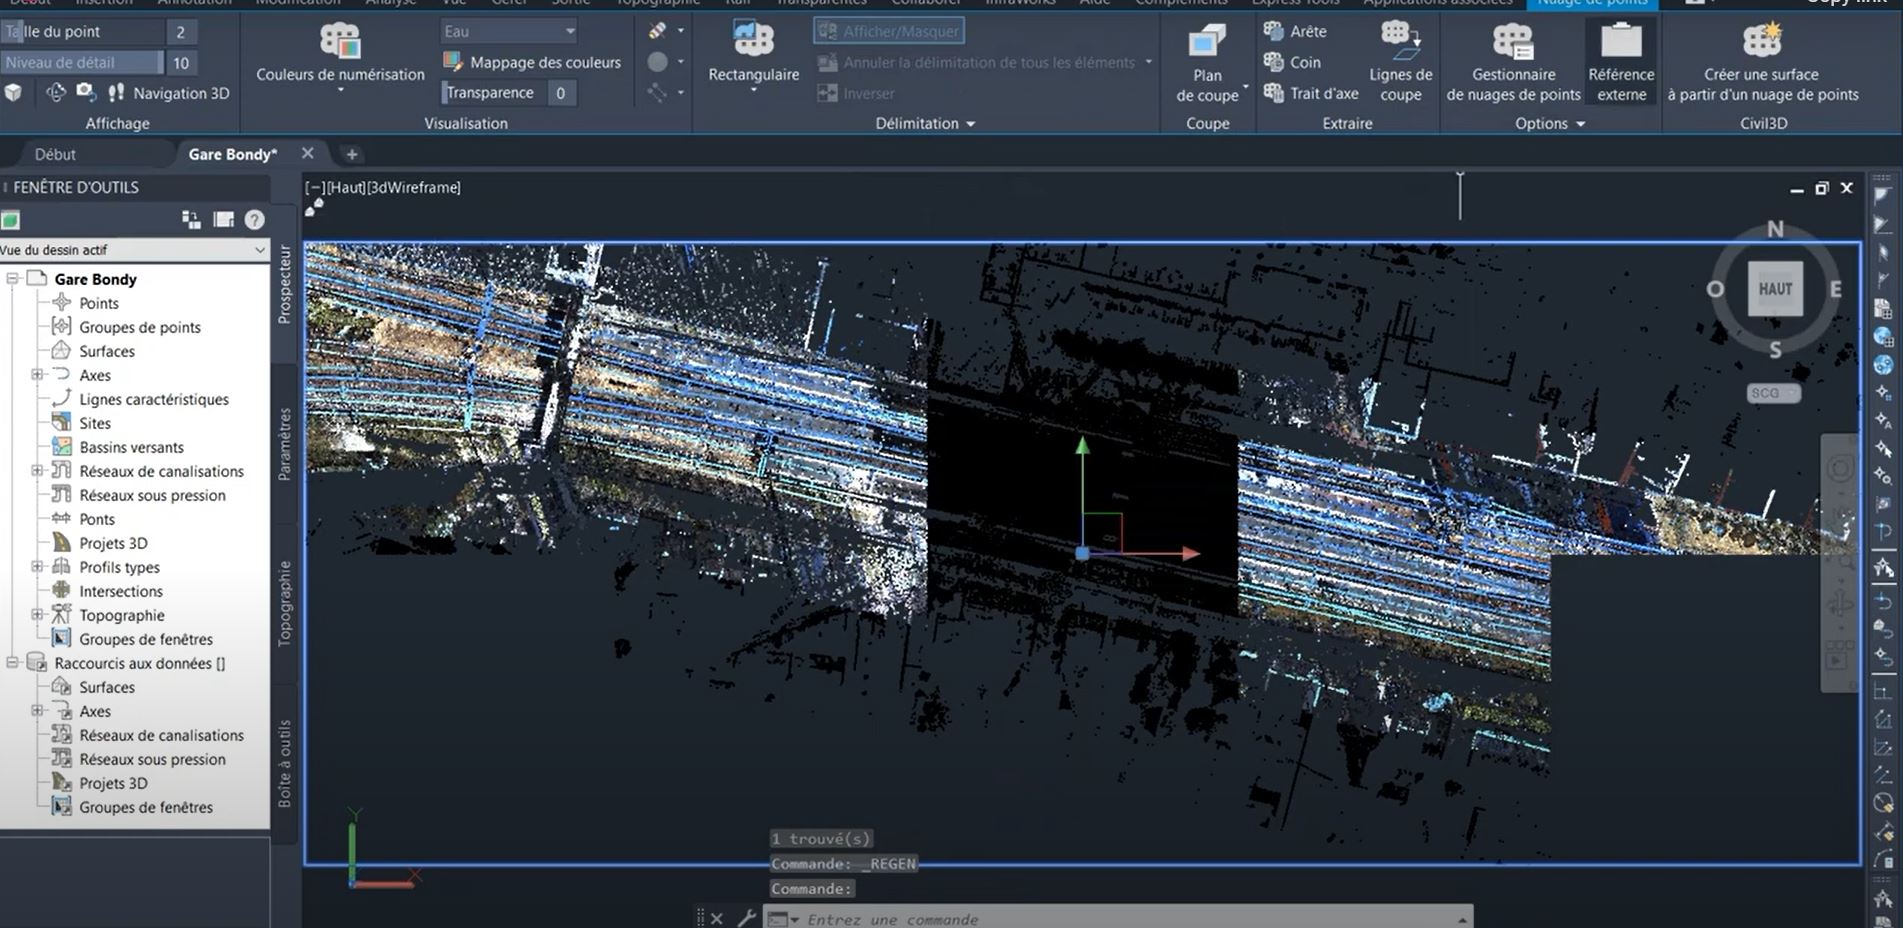Open [Haut] view menu
1903x928 pixels.
point(346,187)
